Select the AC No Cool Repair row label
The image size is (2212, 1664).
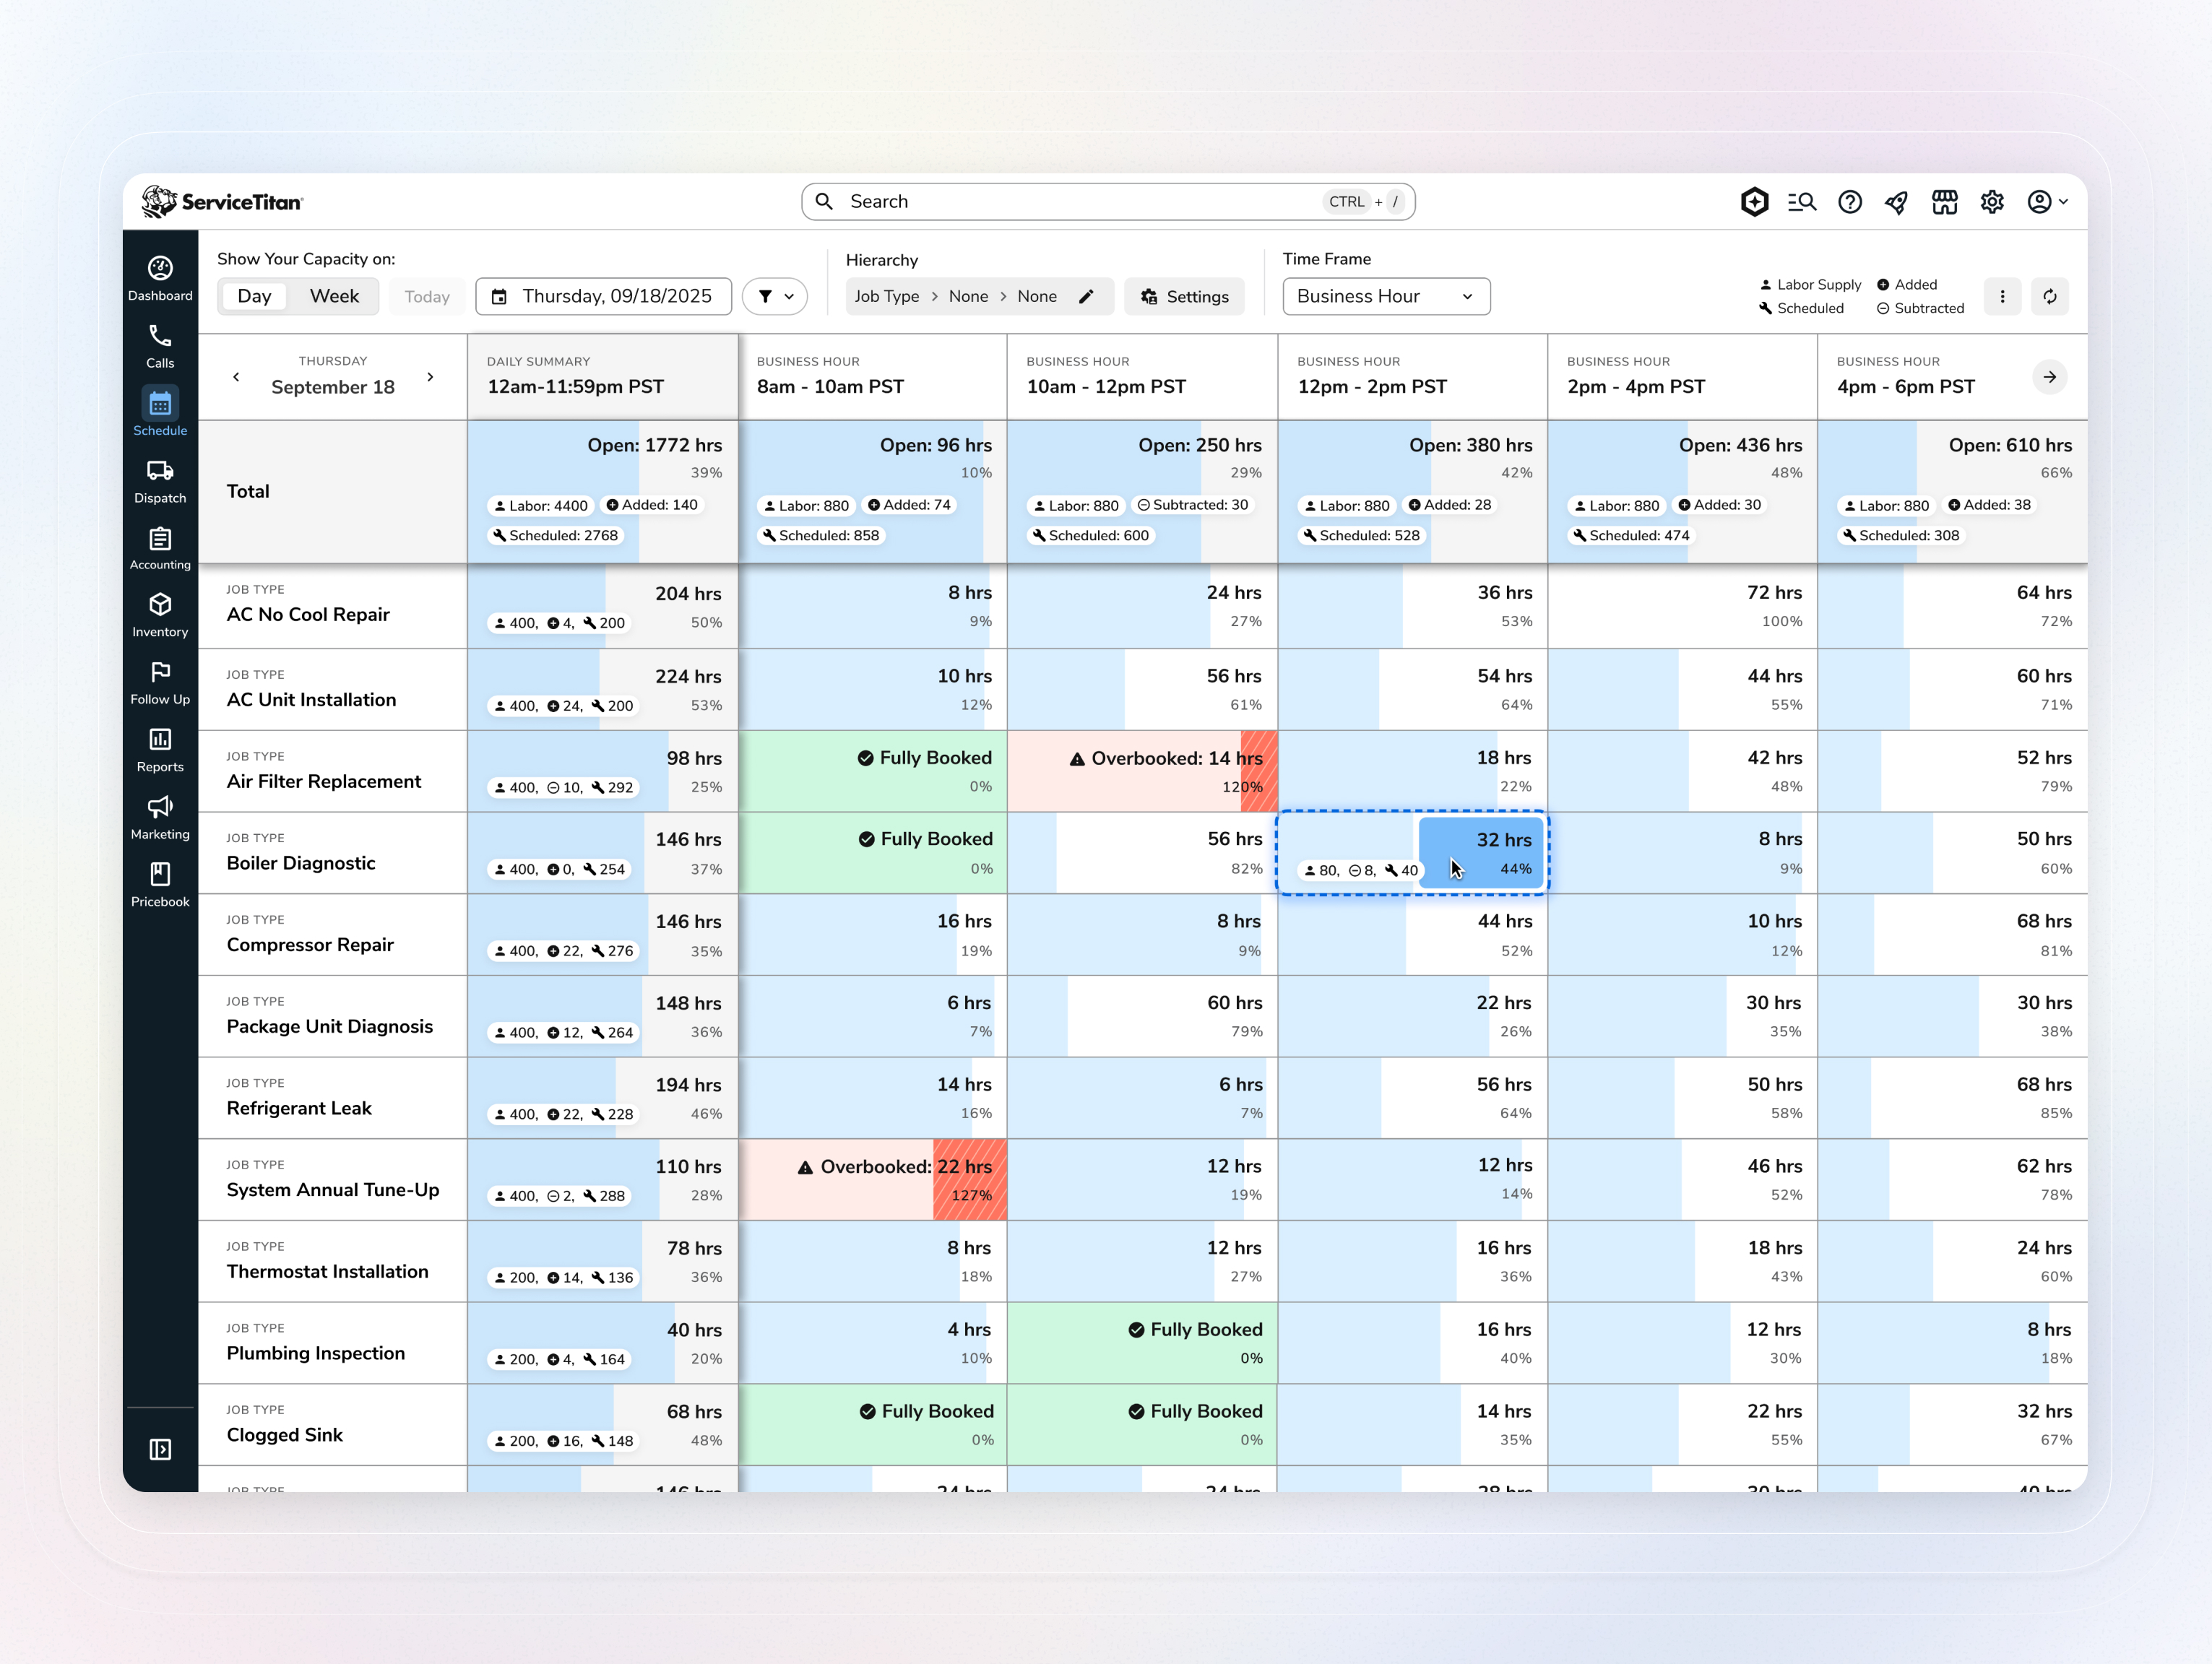333,607
